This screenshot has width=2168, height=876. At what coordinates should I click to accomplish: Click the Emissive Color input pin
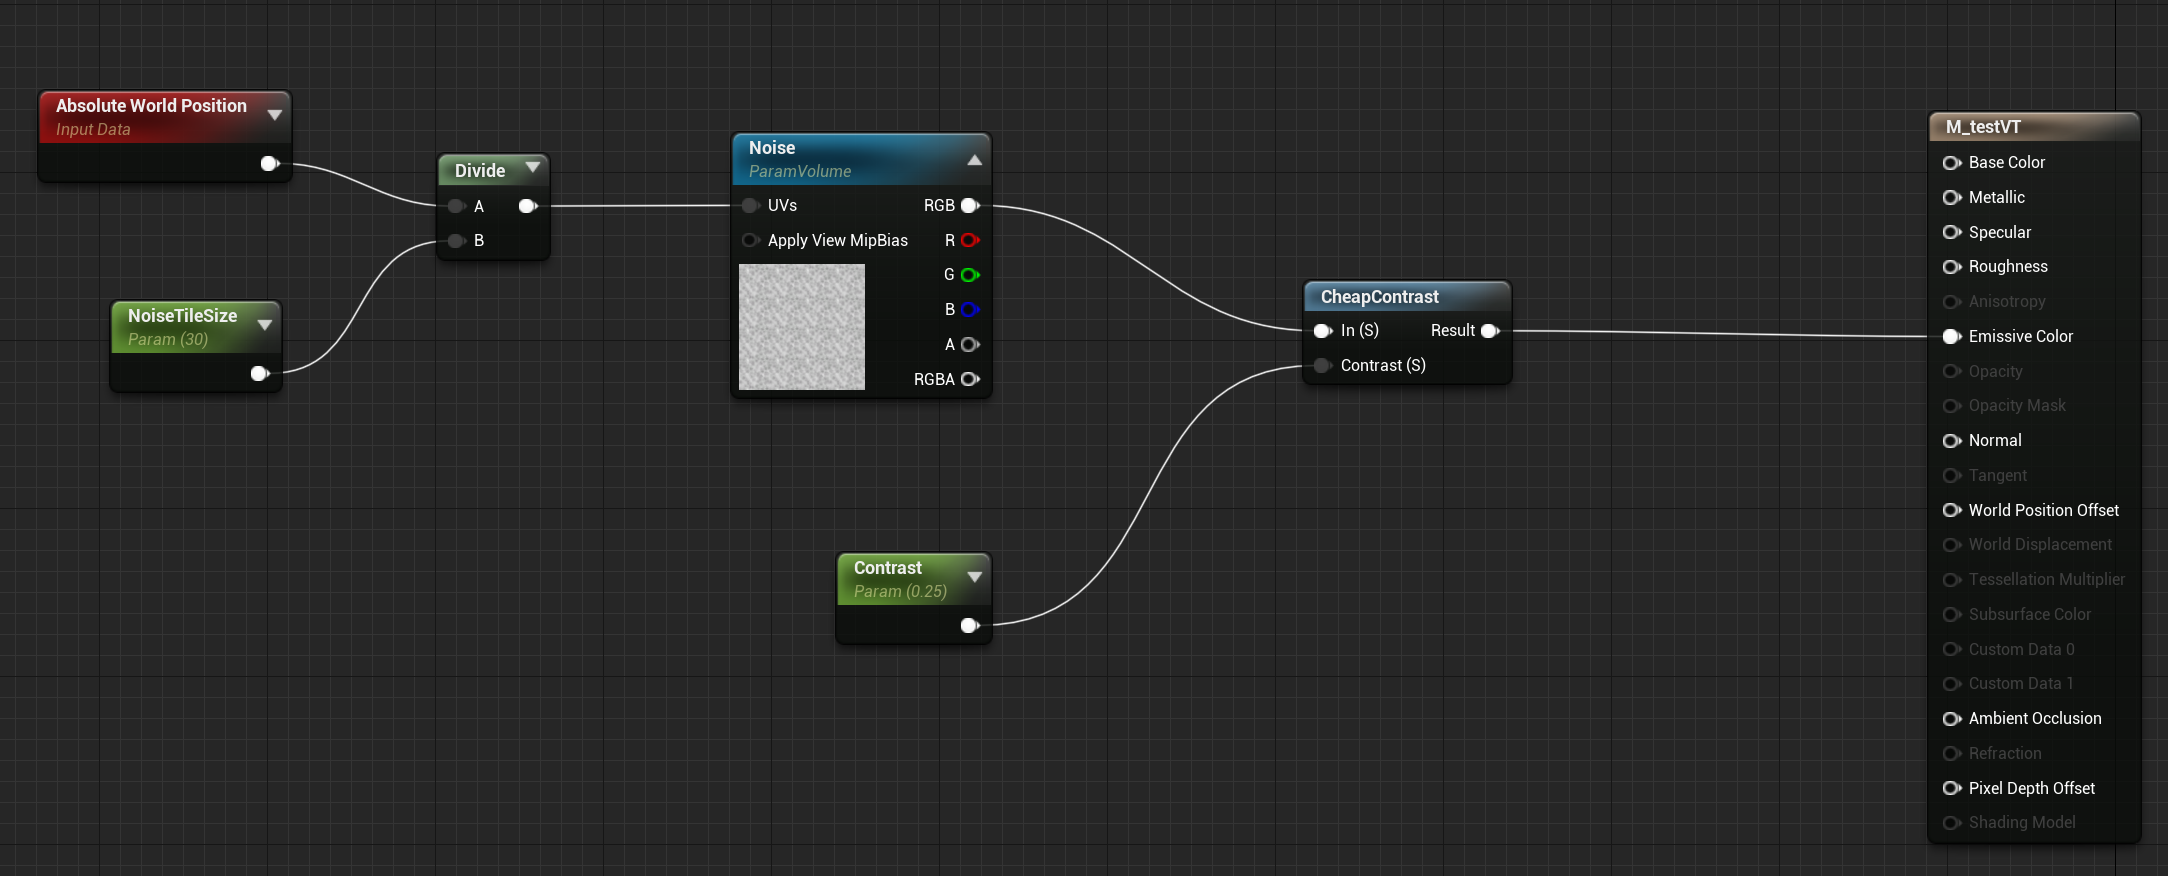[x=1952, y=336]
